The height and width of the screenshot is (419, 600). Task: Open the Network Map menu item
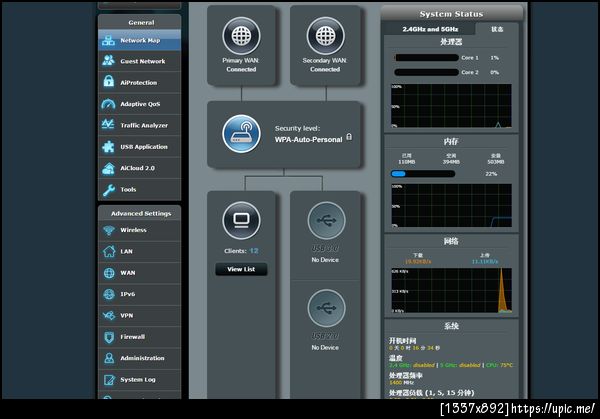[x=139, y=40]
